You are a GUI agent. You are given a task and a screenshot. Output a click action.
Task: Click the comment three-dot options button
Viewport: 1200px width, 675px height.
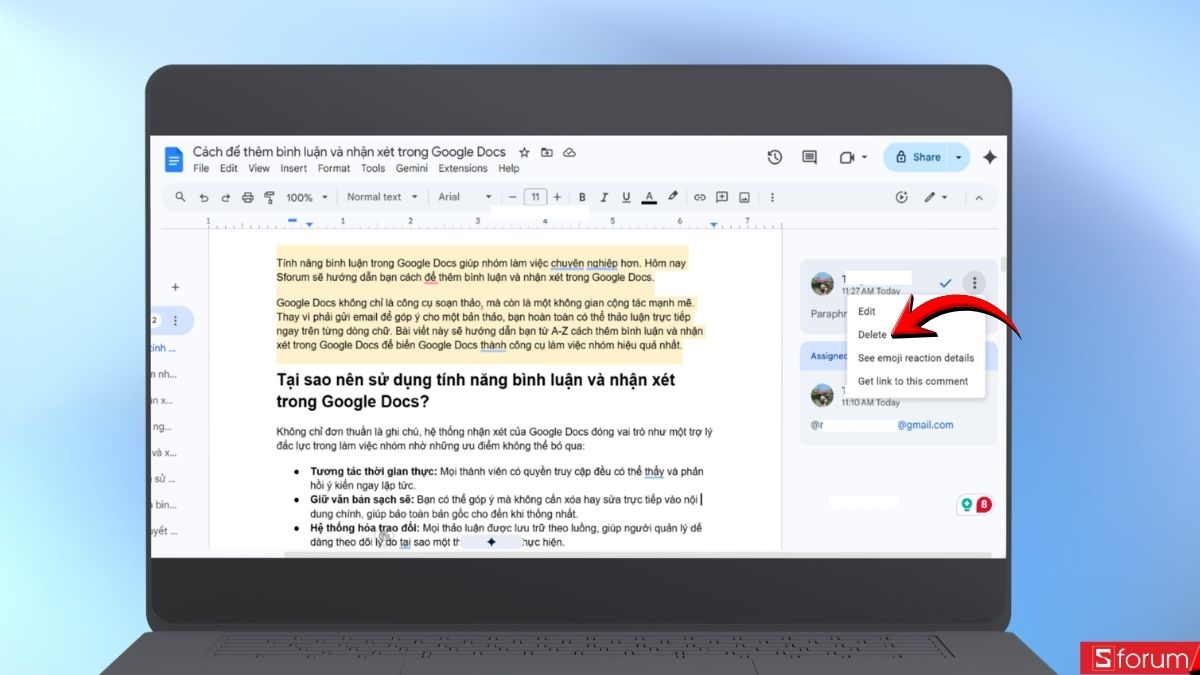coord(973,284)
